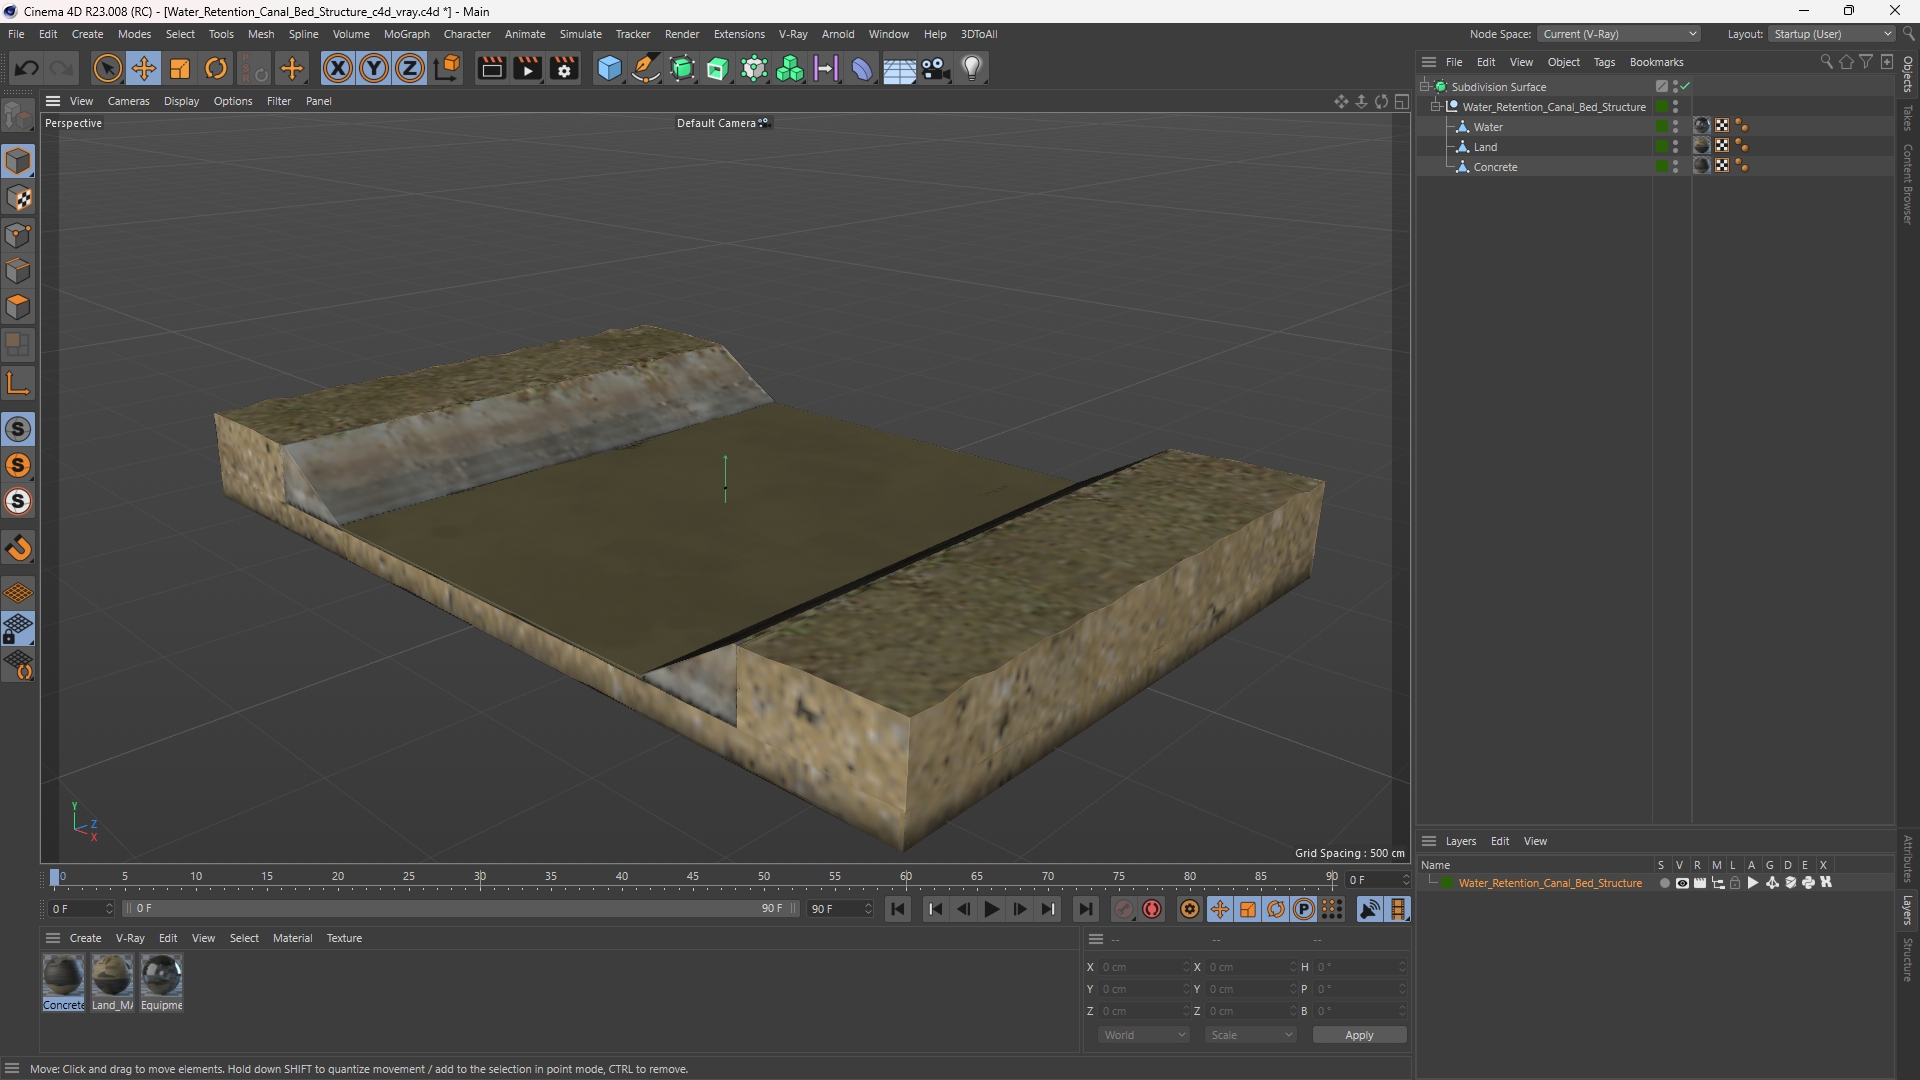The height and width of the screenshot is (1080, 1920).
Task: Add a Light object
Action: (972, 68)
